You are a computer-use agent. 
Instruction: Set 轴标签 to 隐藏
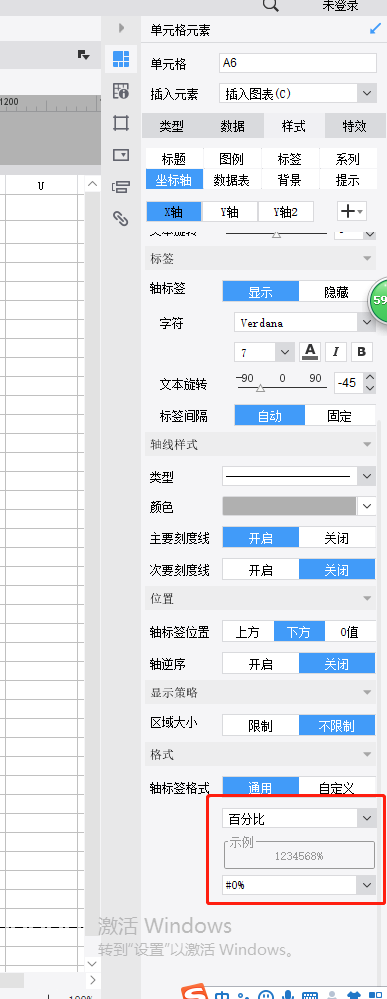pyautogui.click(x=337, y=292)
